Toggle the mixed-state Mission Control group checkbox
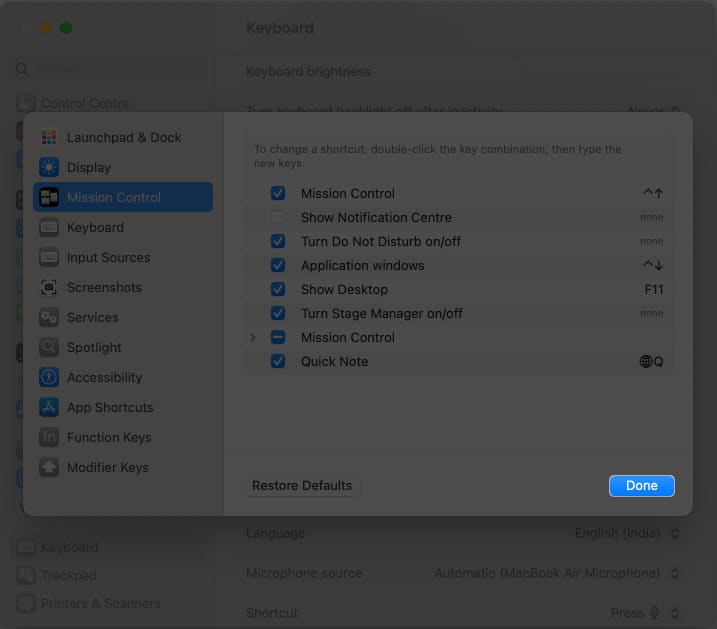This screenshot has width=717, height=629. click(278, 337)
